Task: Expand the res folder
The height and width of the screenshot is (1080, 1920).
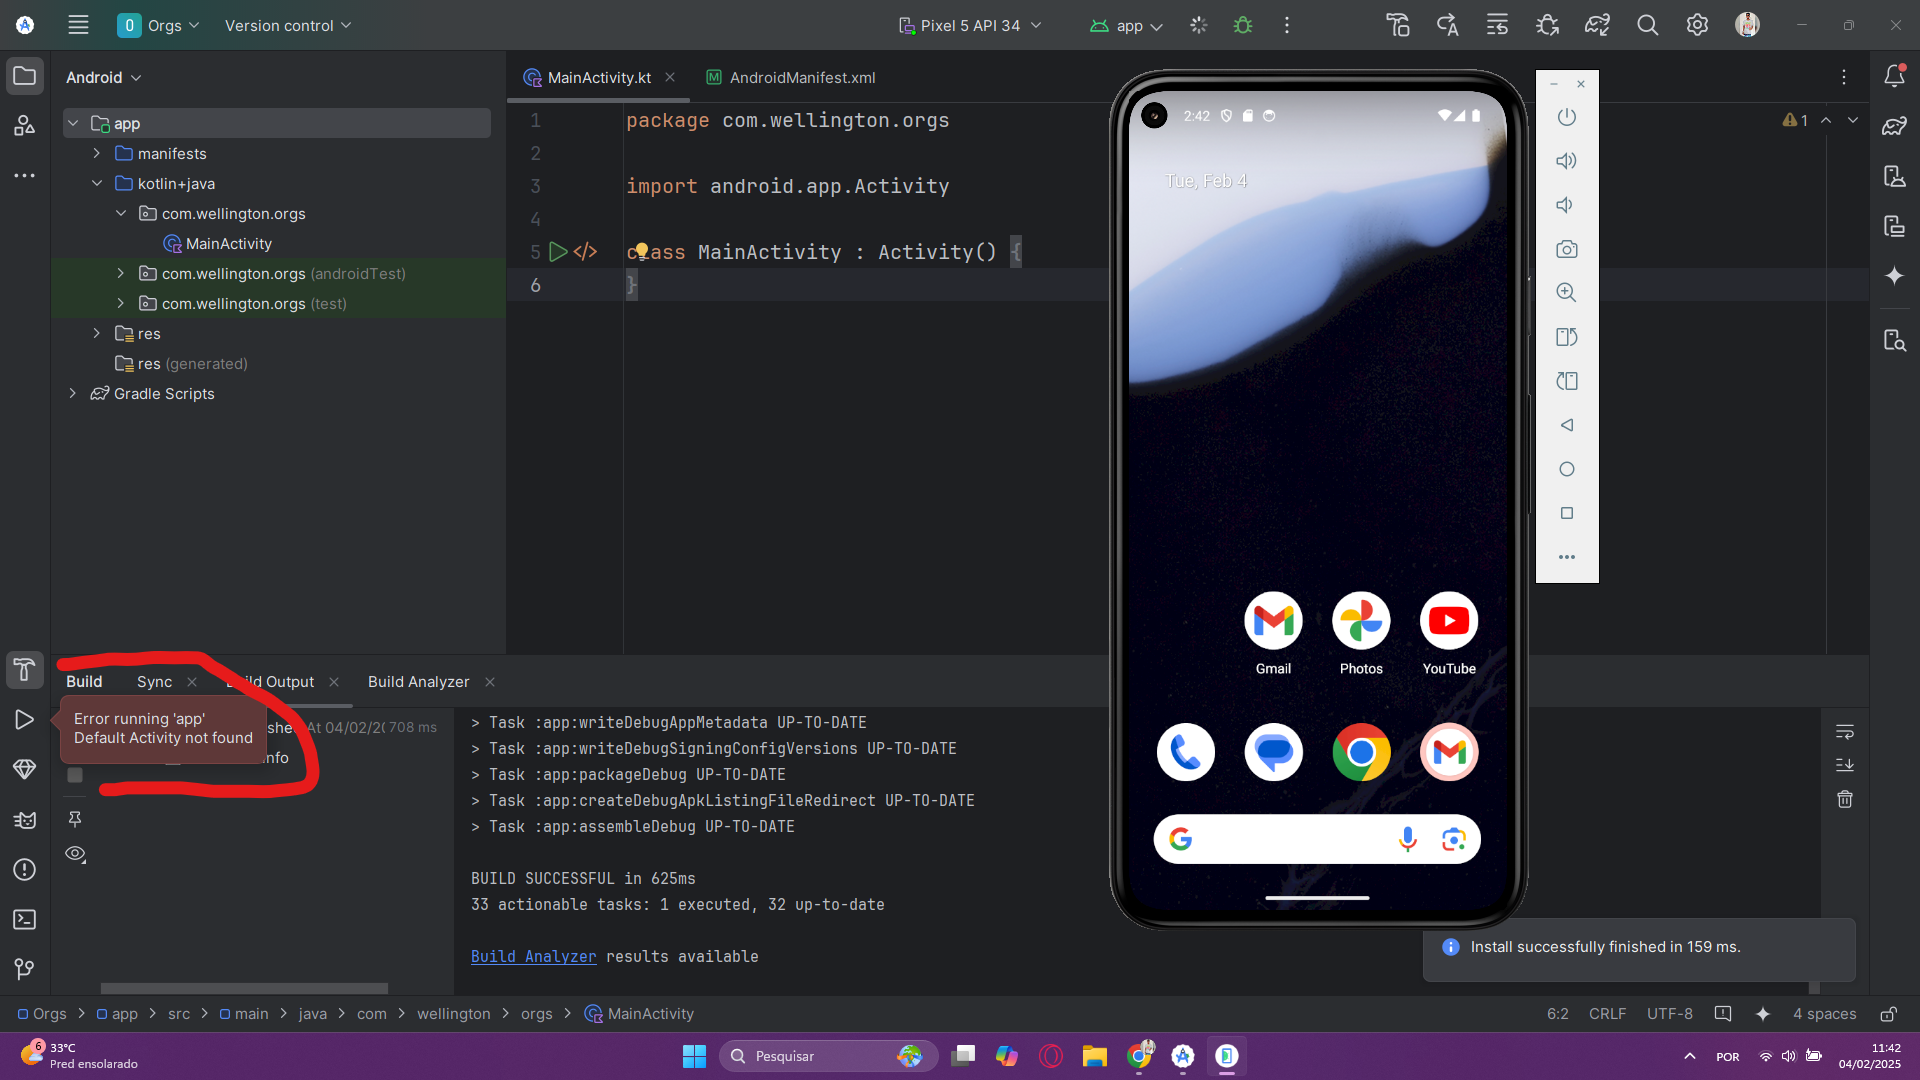Action: coord(97,333)
